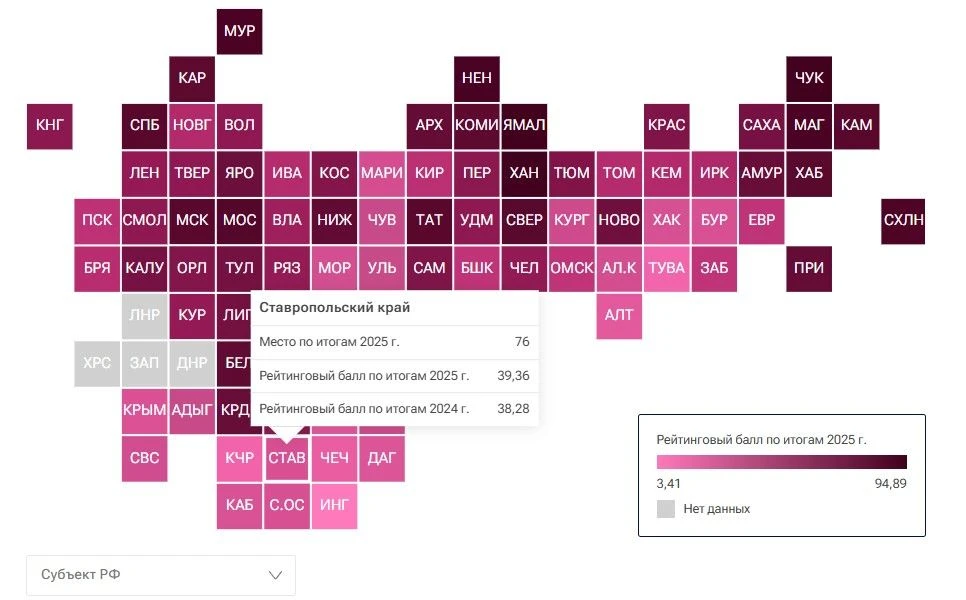The height and width of the screenshot is (600, 966).
Task: Select the КРЫМ tile
Action: (145, 411)
